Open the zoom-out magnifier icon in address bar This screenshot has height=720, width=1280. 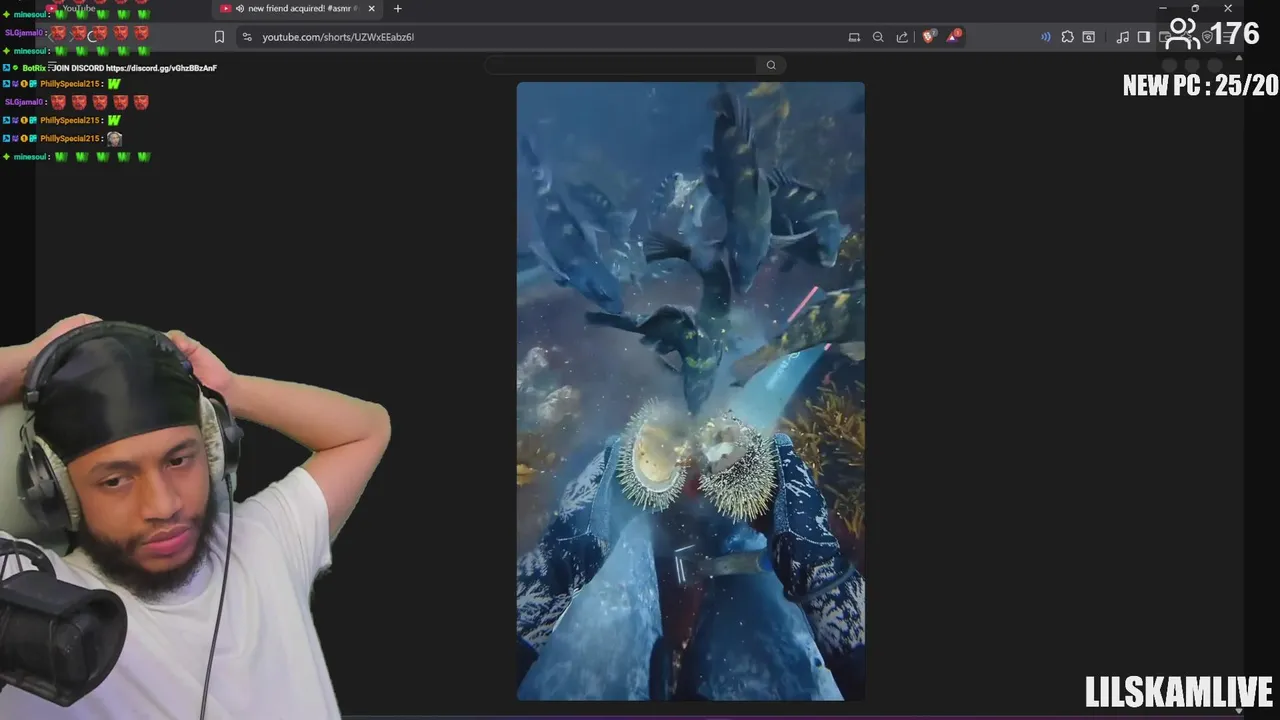tap(878, 37)
